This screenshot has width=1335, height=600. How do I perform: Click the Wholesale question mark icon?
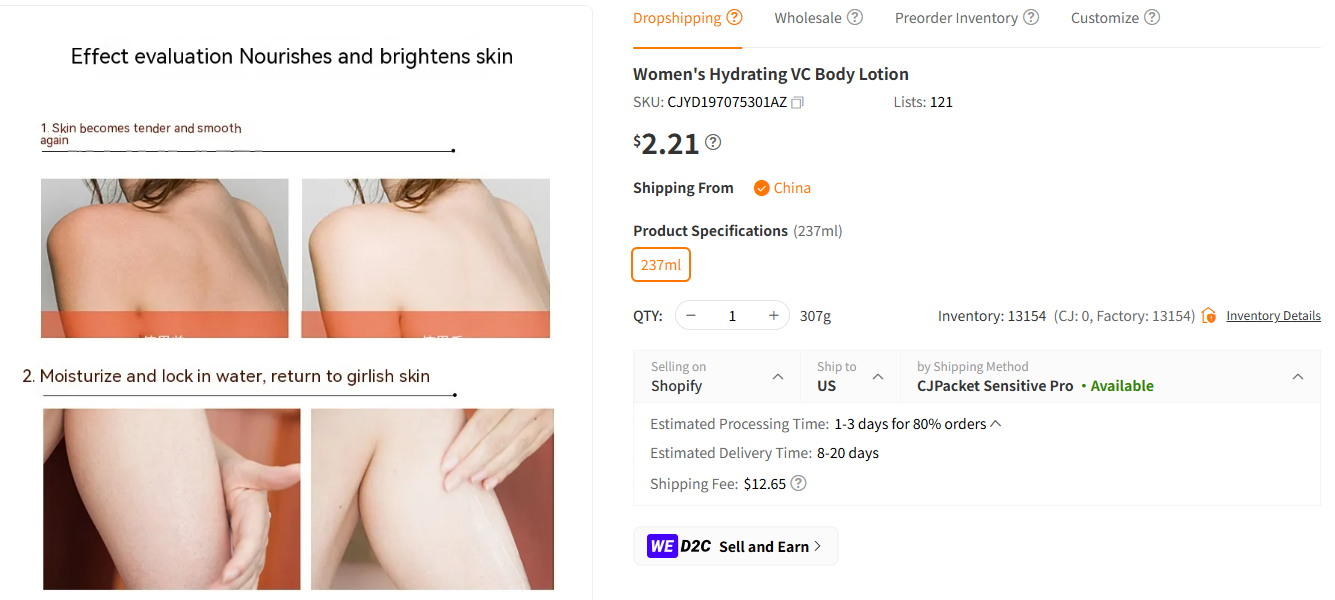pos(855,17)
